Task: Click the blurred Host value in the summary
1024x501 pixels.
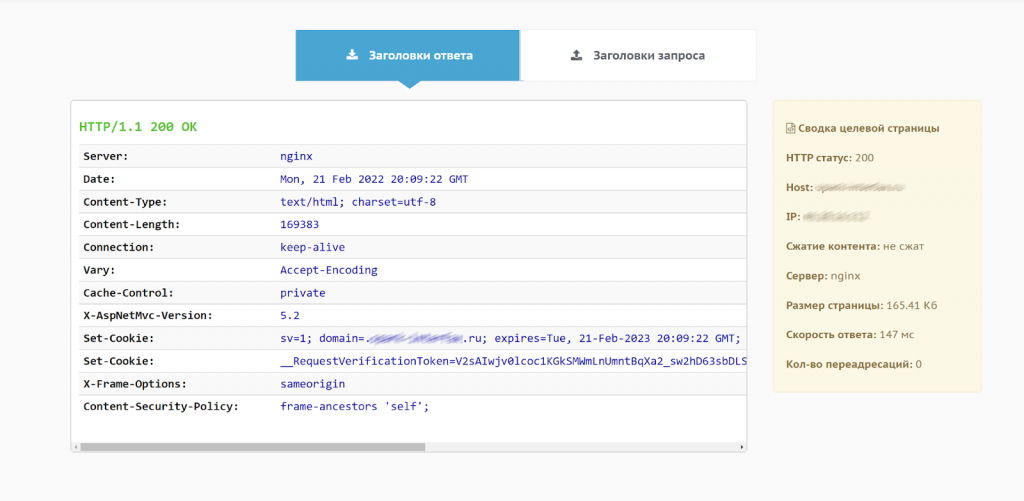Action: click(860, 187)
